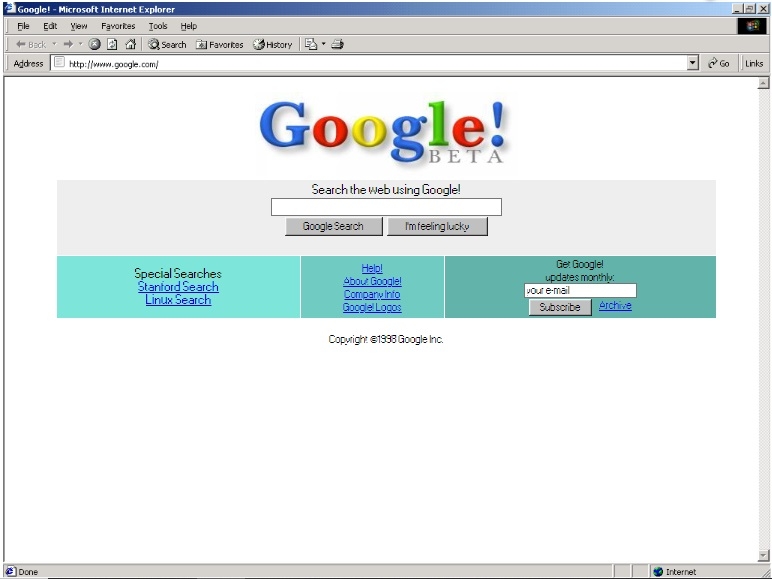
Task: Click the Forward arrow toolbar button
Action: tap(68, 44)
